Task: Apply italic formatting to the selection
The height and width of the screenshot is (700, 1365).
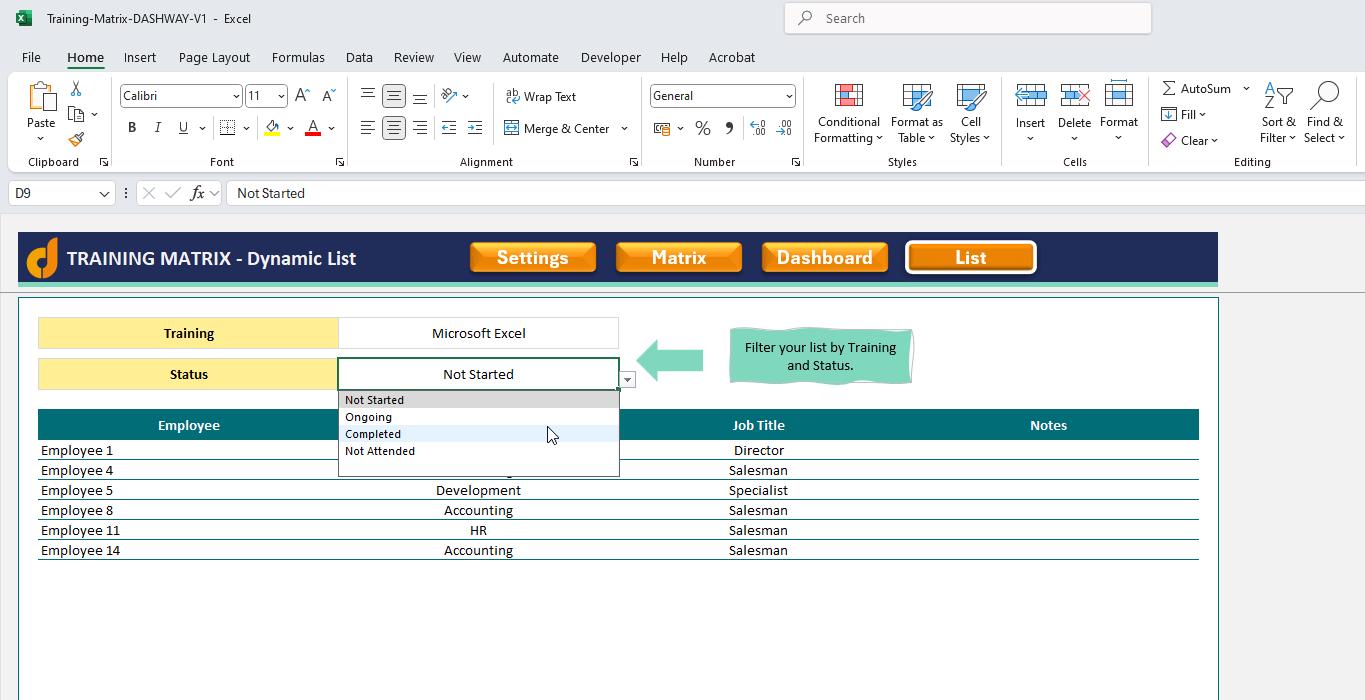Action: [x=157, y=128]
